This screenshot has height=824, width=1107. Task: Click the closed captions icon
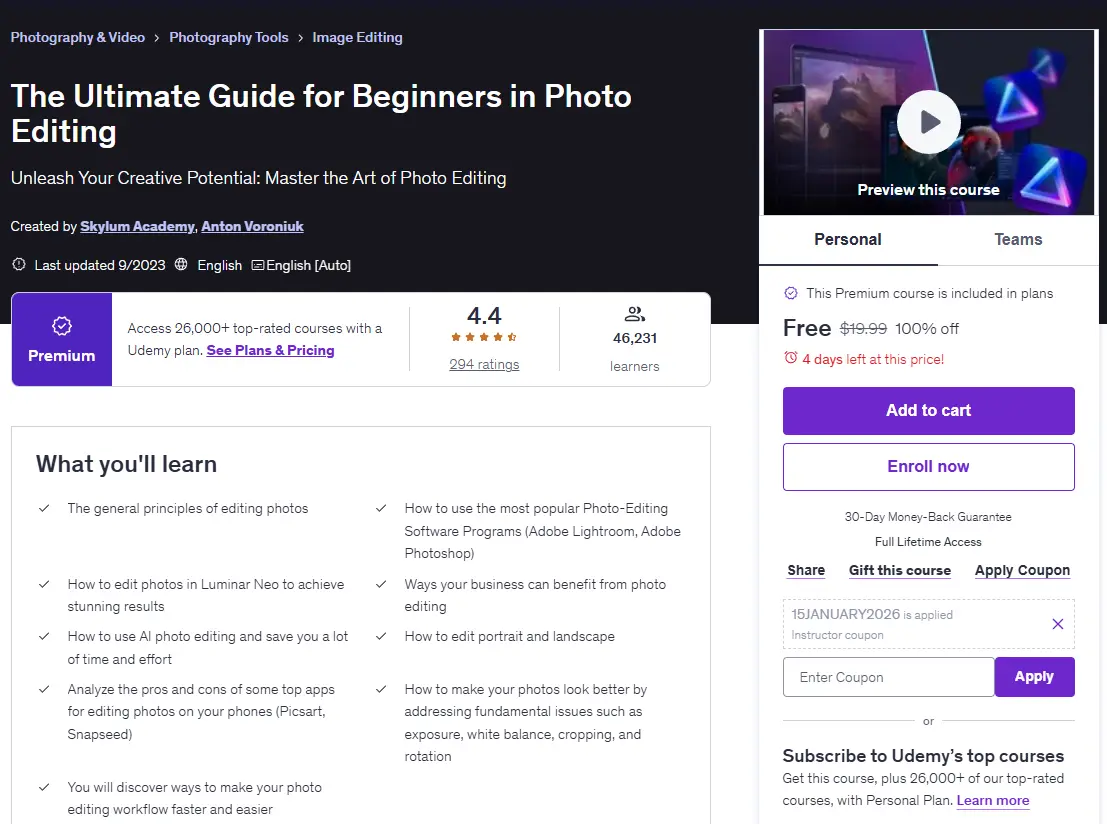[x=258, y=265]
